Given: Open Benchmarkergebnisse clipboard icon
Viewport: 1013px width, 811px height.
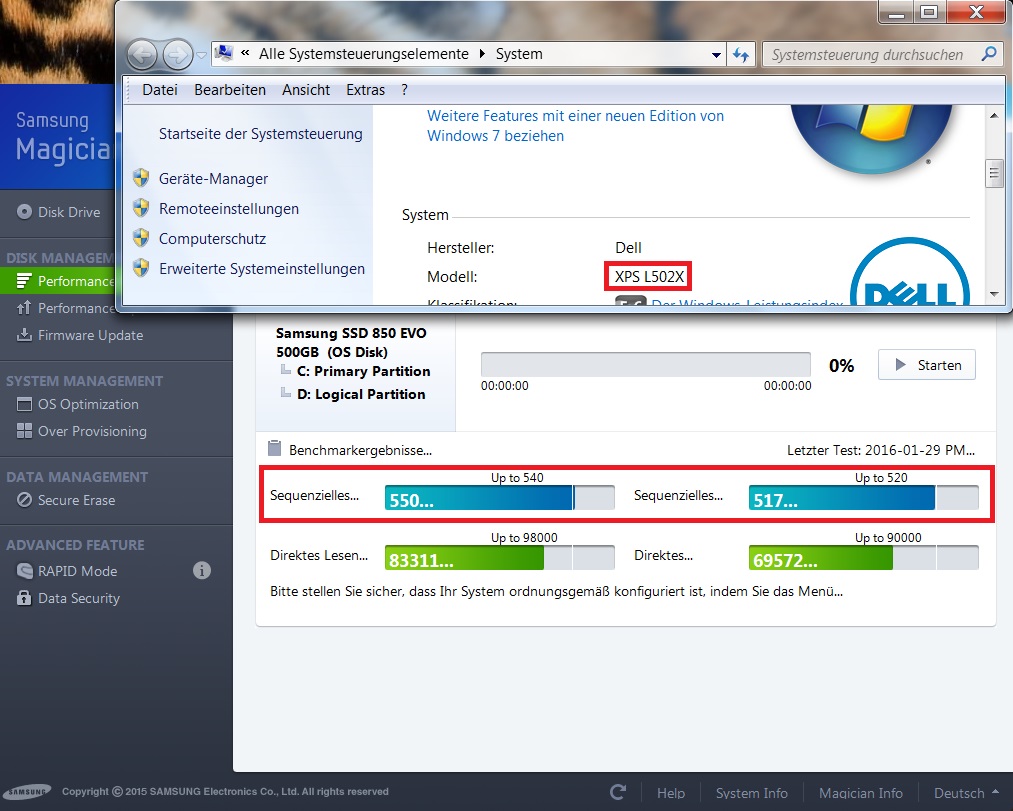Looking at the screenshot, I should tap(275, 448).
